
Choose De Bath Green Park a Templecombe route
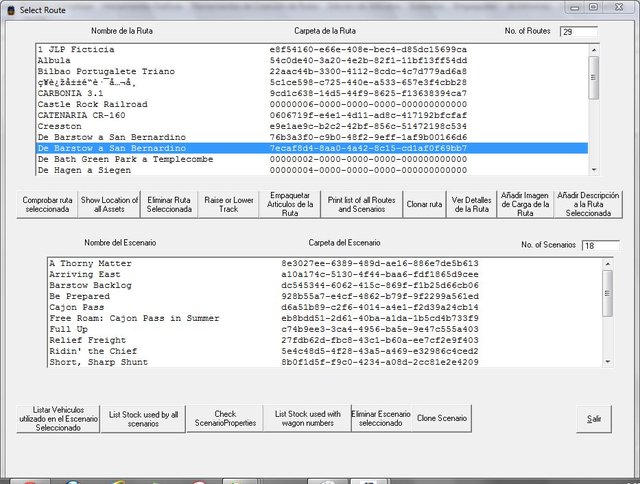124,159
